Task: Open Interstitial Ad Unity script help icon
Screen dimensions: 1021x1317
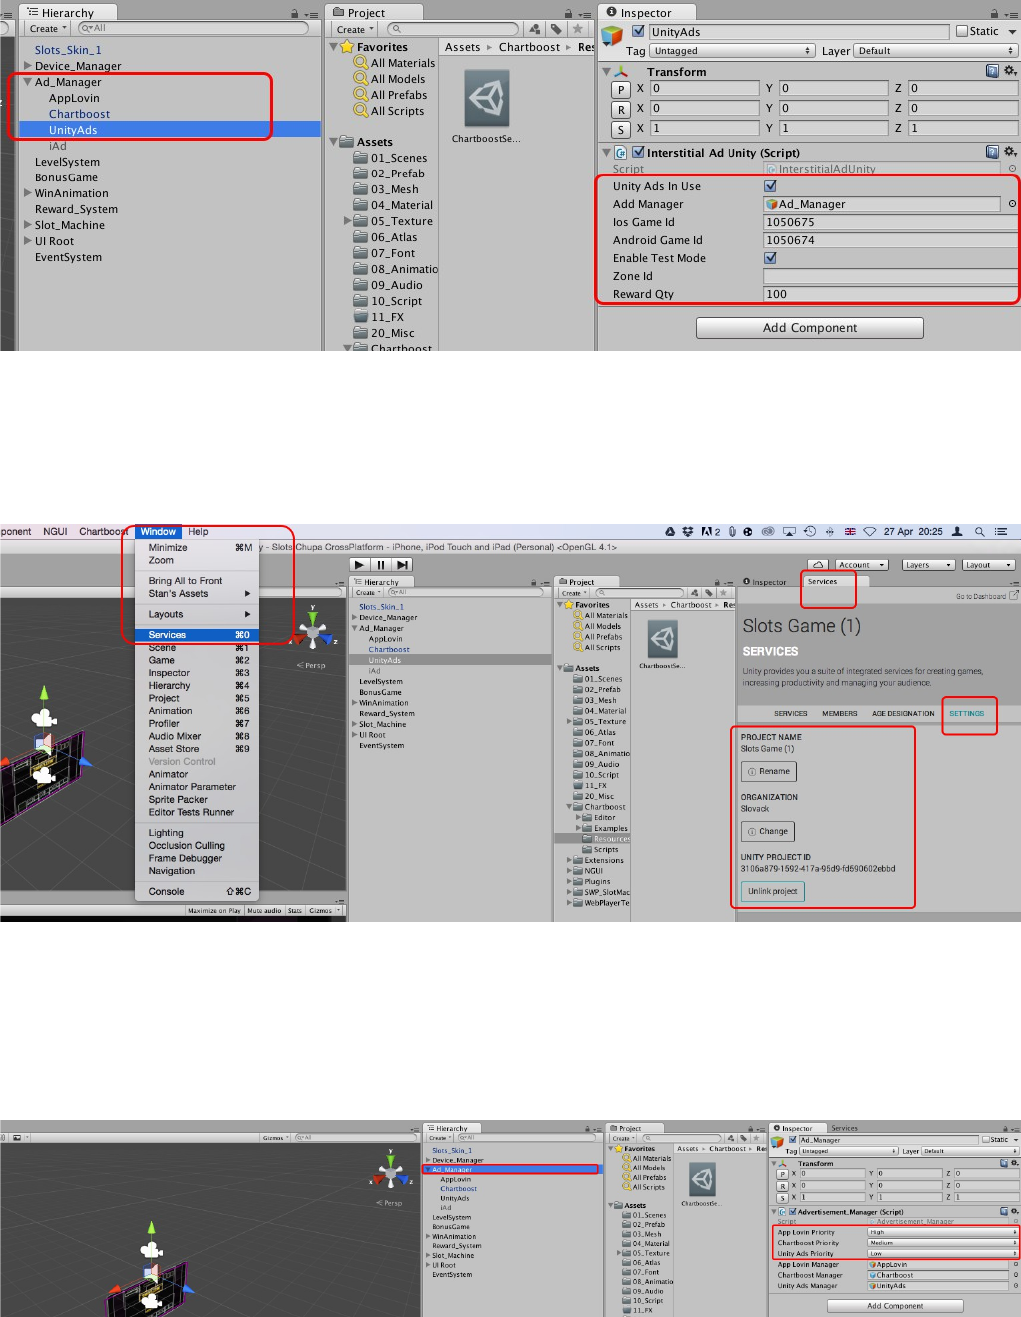Action: click(992, 152)
